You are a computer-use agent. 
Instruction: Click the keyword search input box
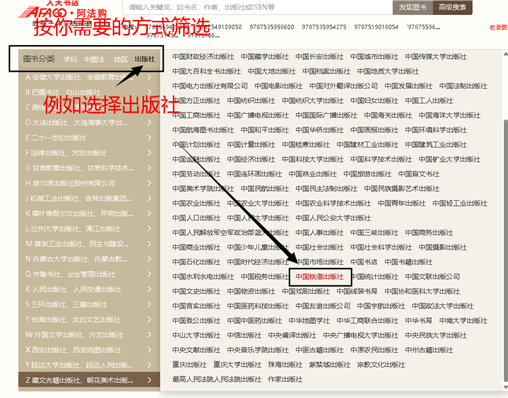point(258,7)
